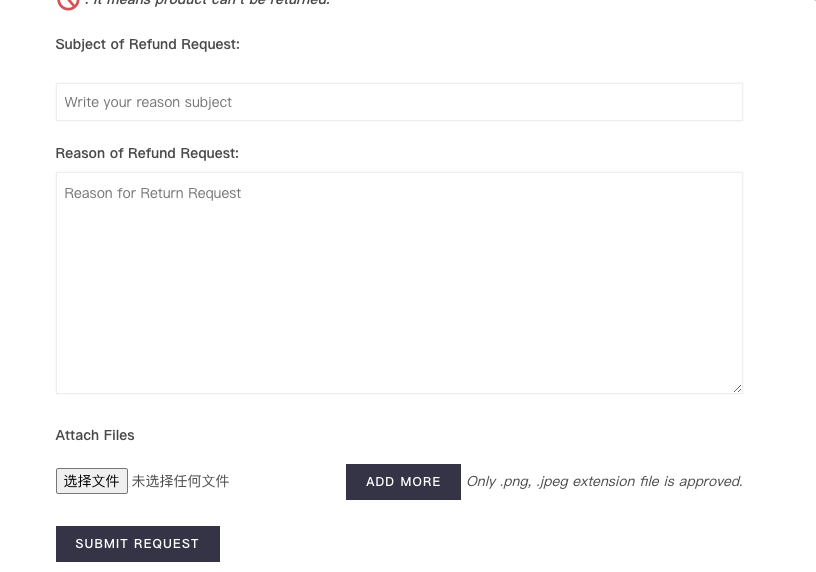This screenshot has height=572, width=816.
Task: Click the 'Write your reason subject' placeholder text
Action: [148, 102]
